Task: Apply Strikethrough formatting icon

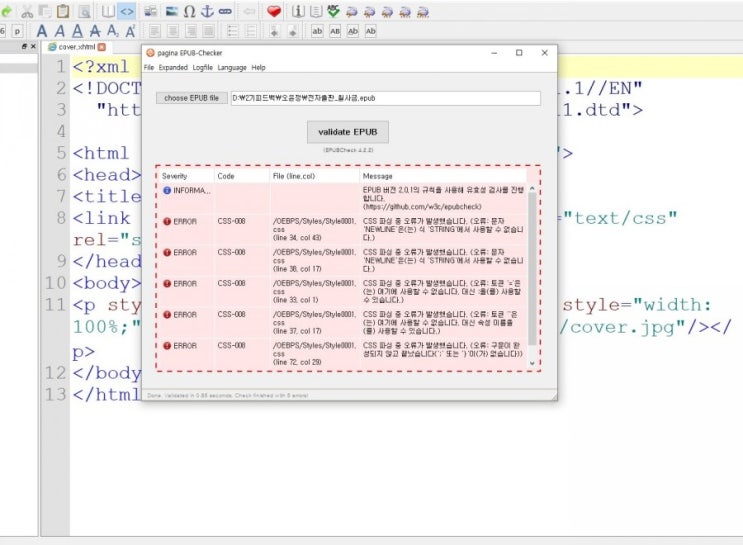Action: coord(95,31)
